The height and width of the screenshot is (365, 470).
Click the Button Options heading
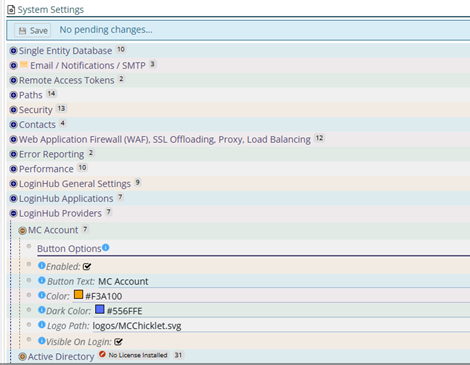pos(69,249)
